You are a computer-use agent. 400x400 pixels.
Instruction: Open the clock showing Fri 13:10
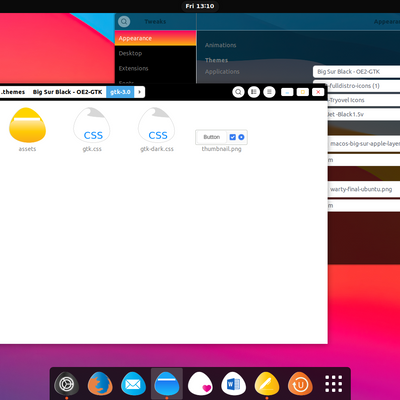point(200,6)
